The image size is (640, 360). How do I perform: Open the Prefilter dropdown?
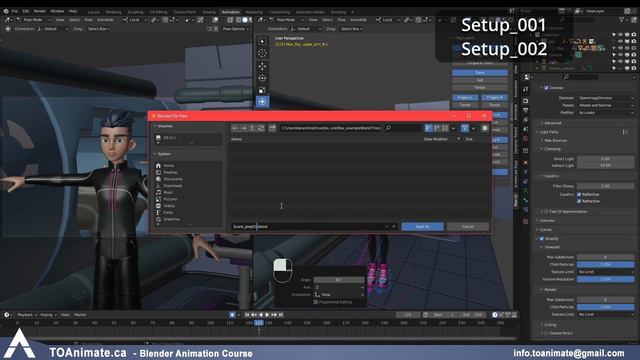click(x=606, y=113)
